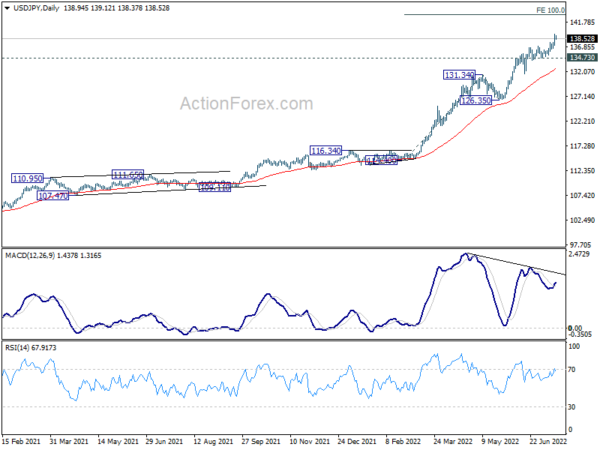
Task: Select the 14 May 2021 date label
Action: click(x=117, y=441)
